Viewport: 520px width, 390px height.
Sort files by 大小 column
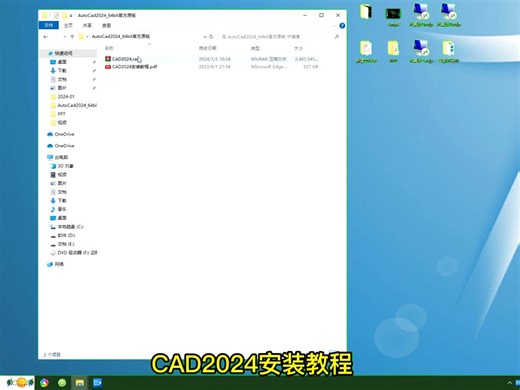(298, 48)
